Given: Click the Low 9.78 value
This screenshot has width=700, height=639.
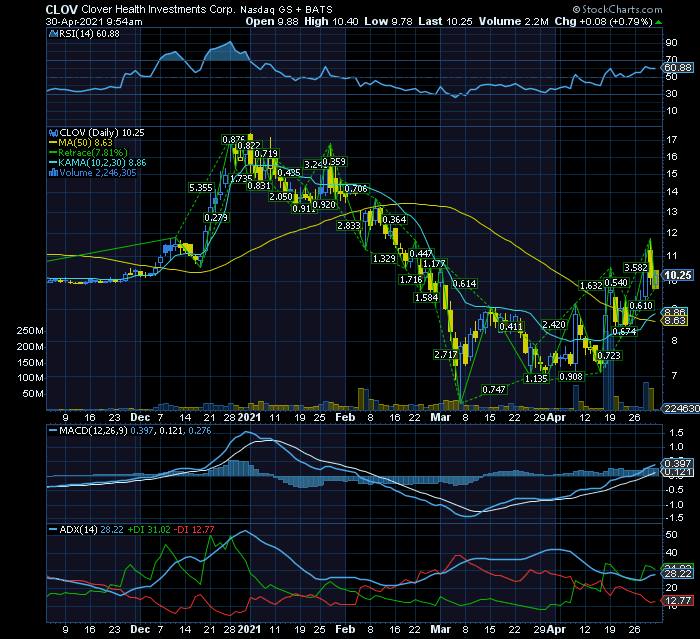Looking at the screenshot, I should click(x=388, y=21).
